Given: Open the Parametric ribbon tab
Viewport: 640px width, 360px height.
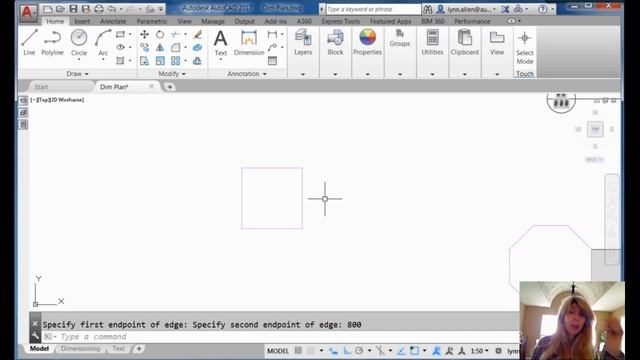Looking at the screenshot, I should pyautogui.click(x=151, y=21).
